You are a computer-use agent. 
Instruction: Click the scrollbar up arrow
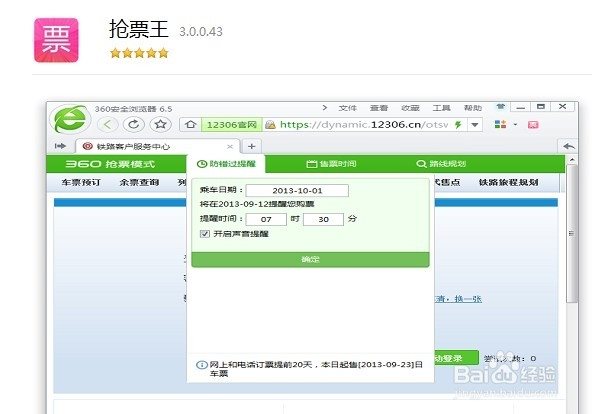572,160
